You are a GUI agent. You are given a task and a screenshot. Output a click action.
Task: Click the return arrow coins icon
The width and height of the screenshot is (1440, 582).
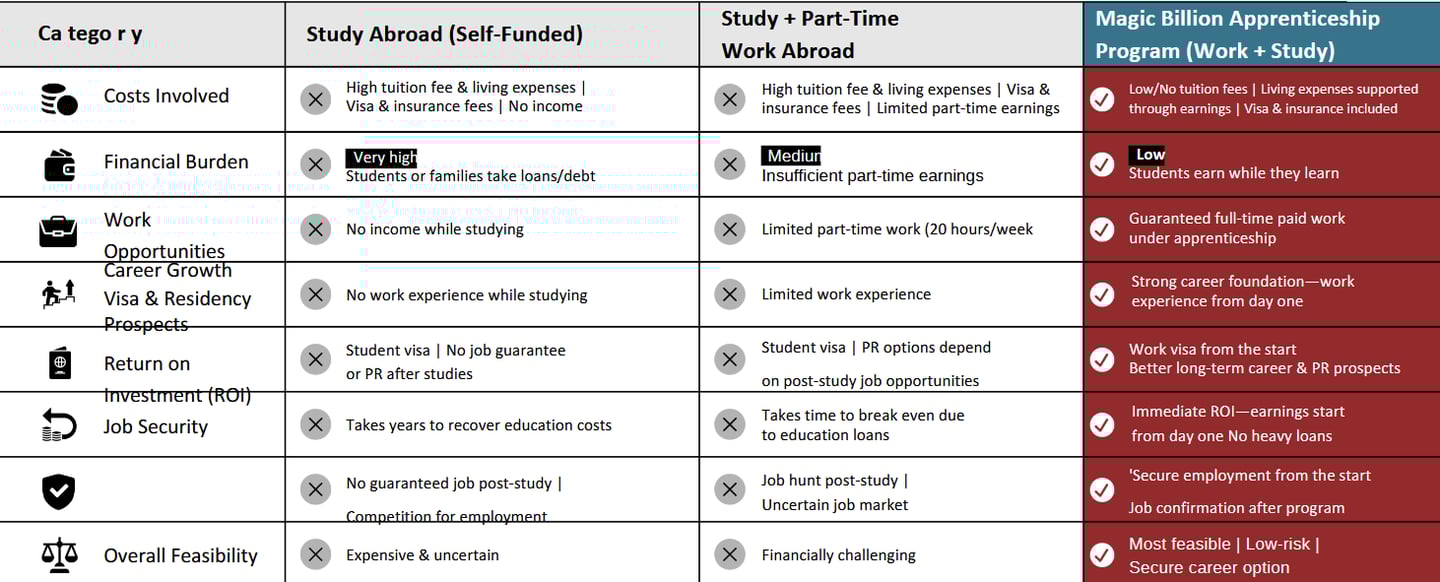pos(59,425)
